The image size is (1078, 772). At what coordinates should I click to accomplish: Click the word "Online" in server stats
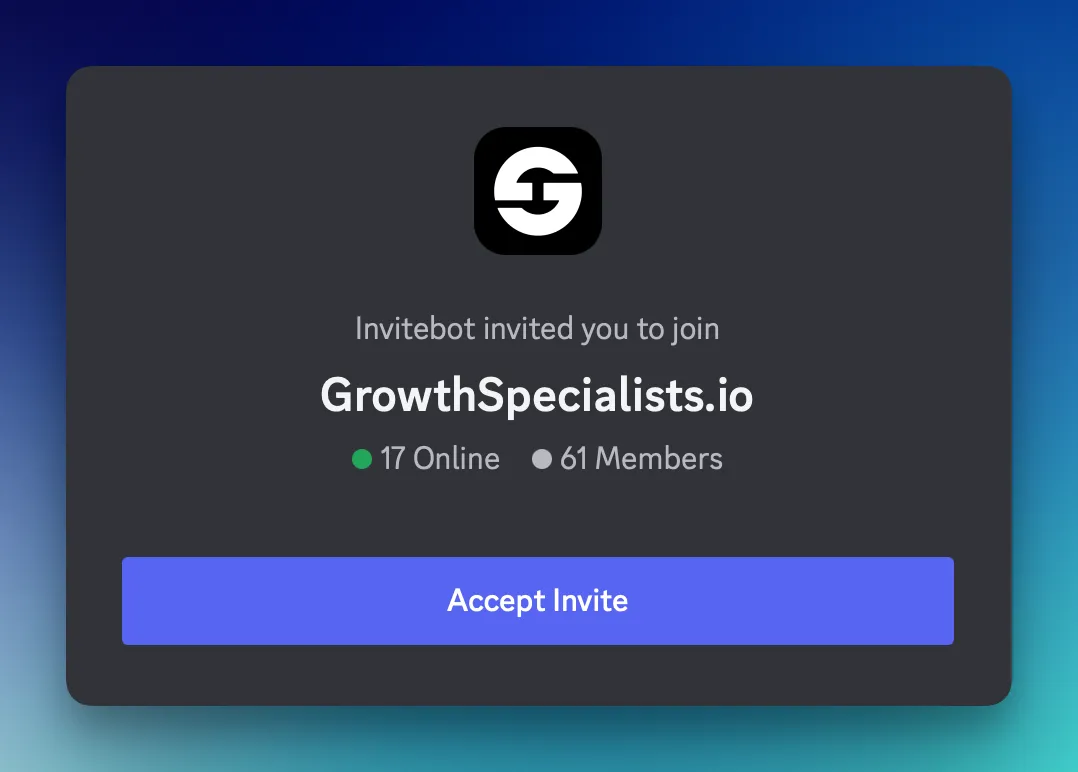456,459
